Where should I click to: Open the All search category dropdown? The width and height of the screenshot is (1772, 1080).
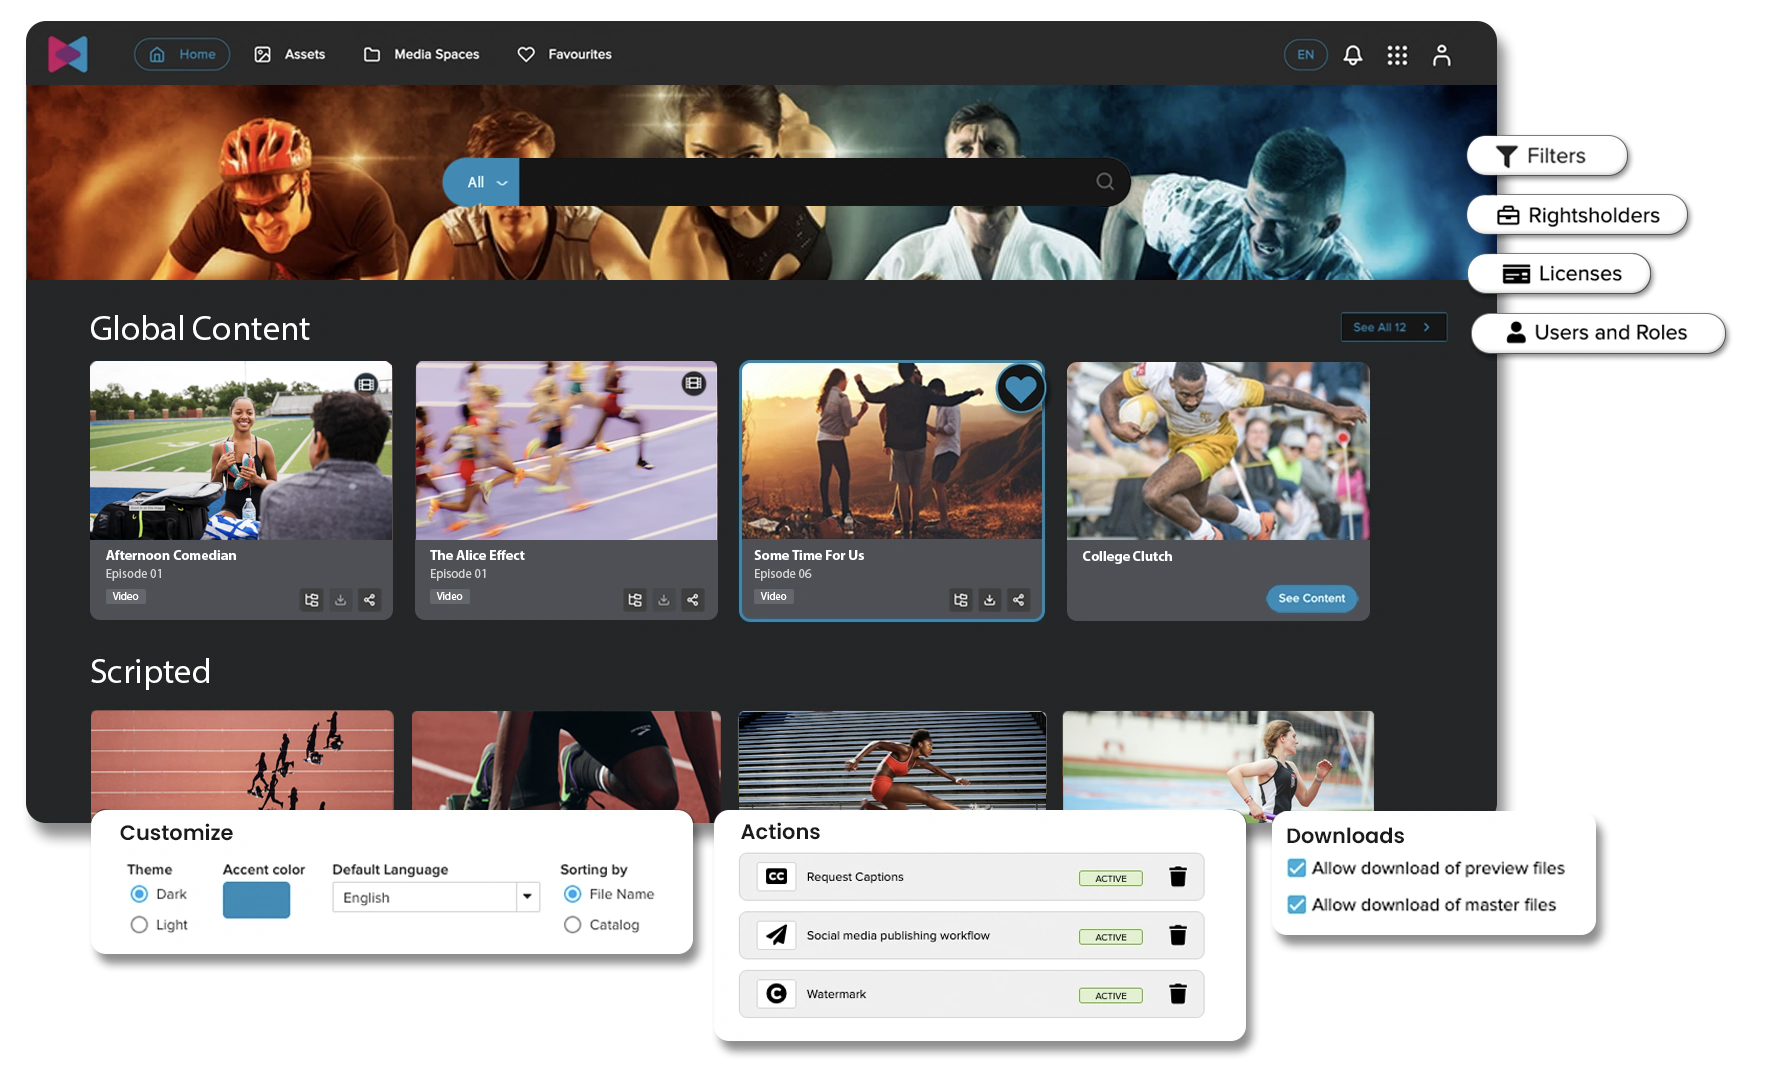480,182
